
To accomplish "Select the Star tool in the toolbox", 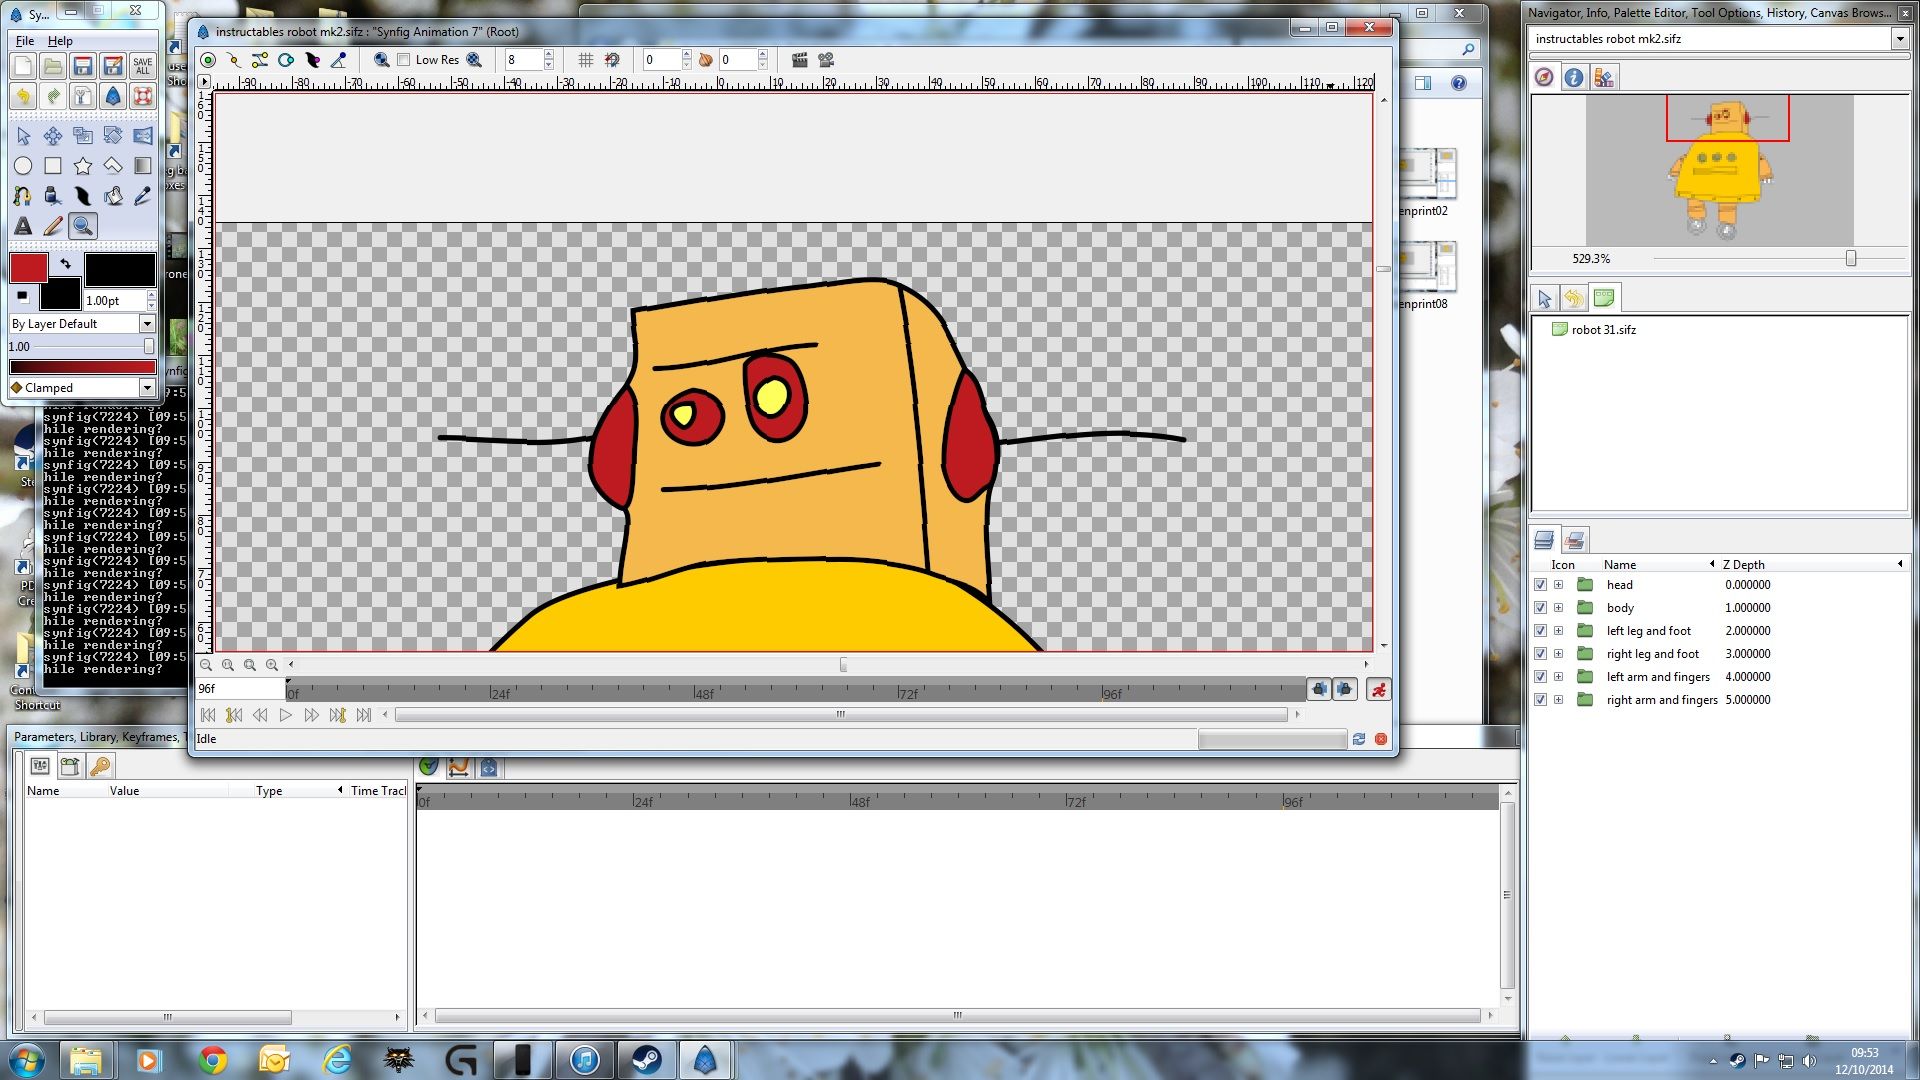I will 83,166.
